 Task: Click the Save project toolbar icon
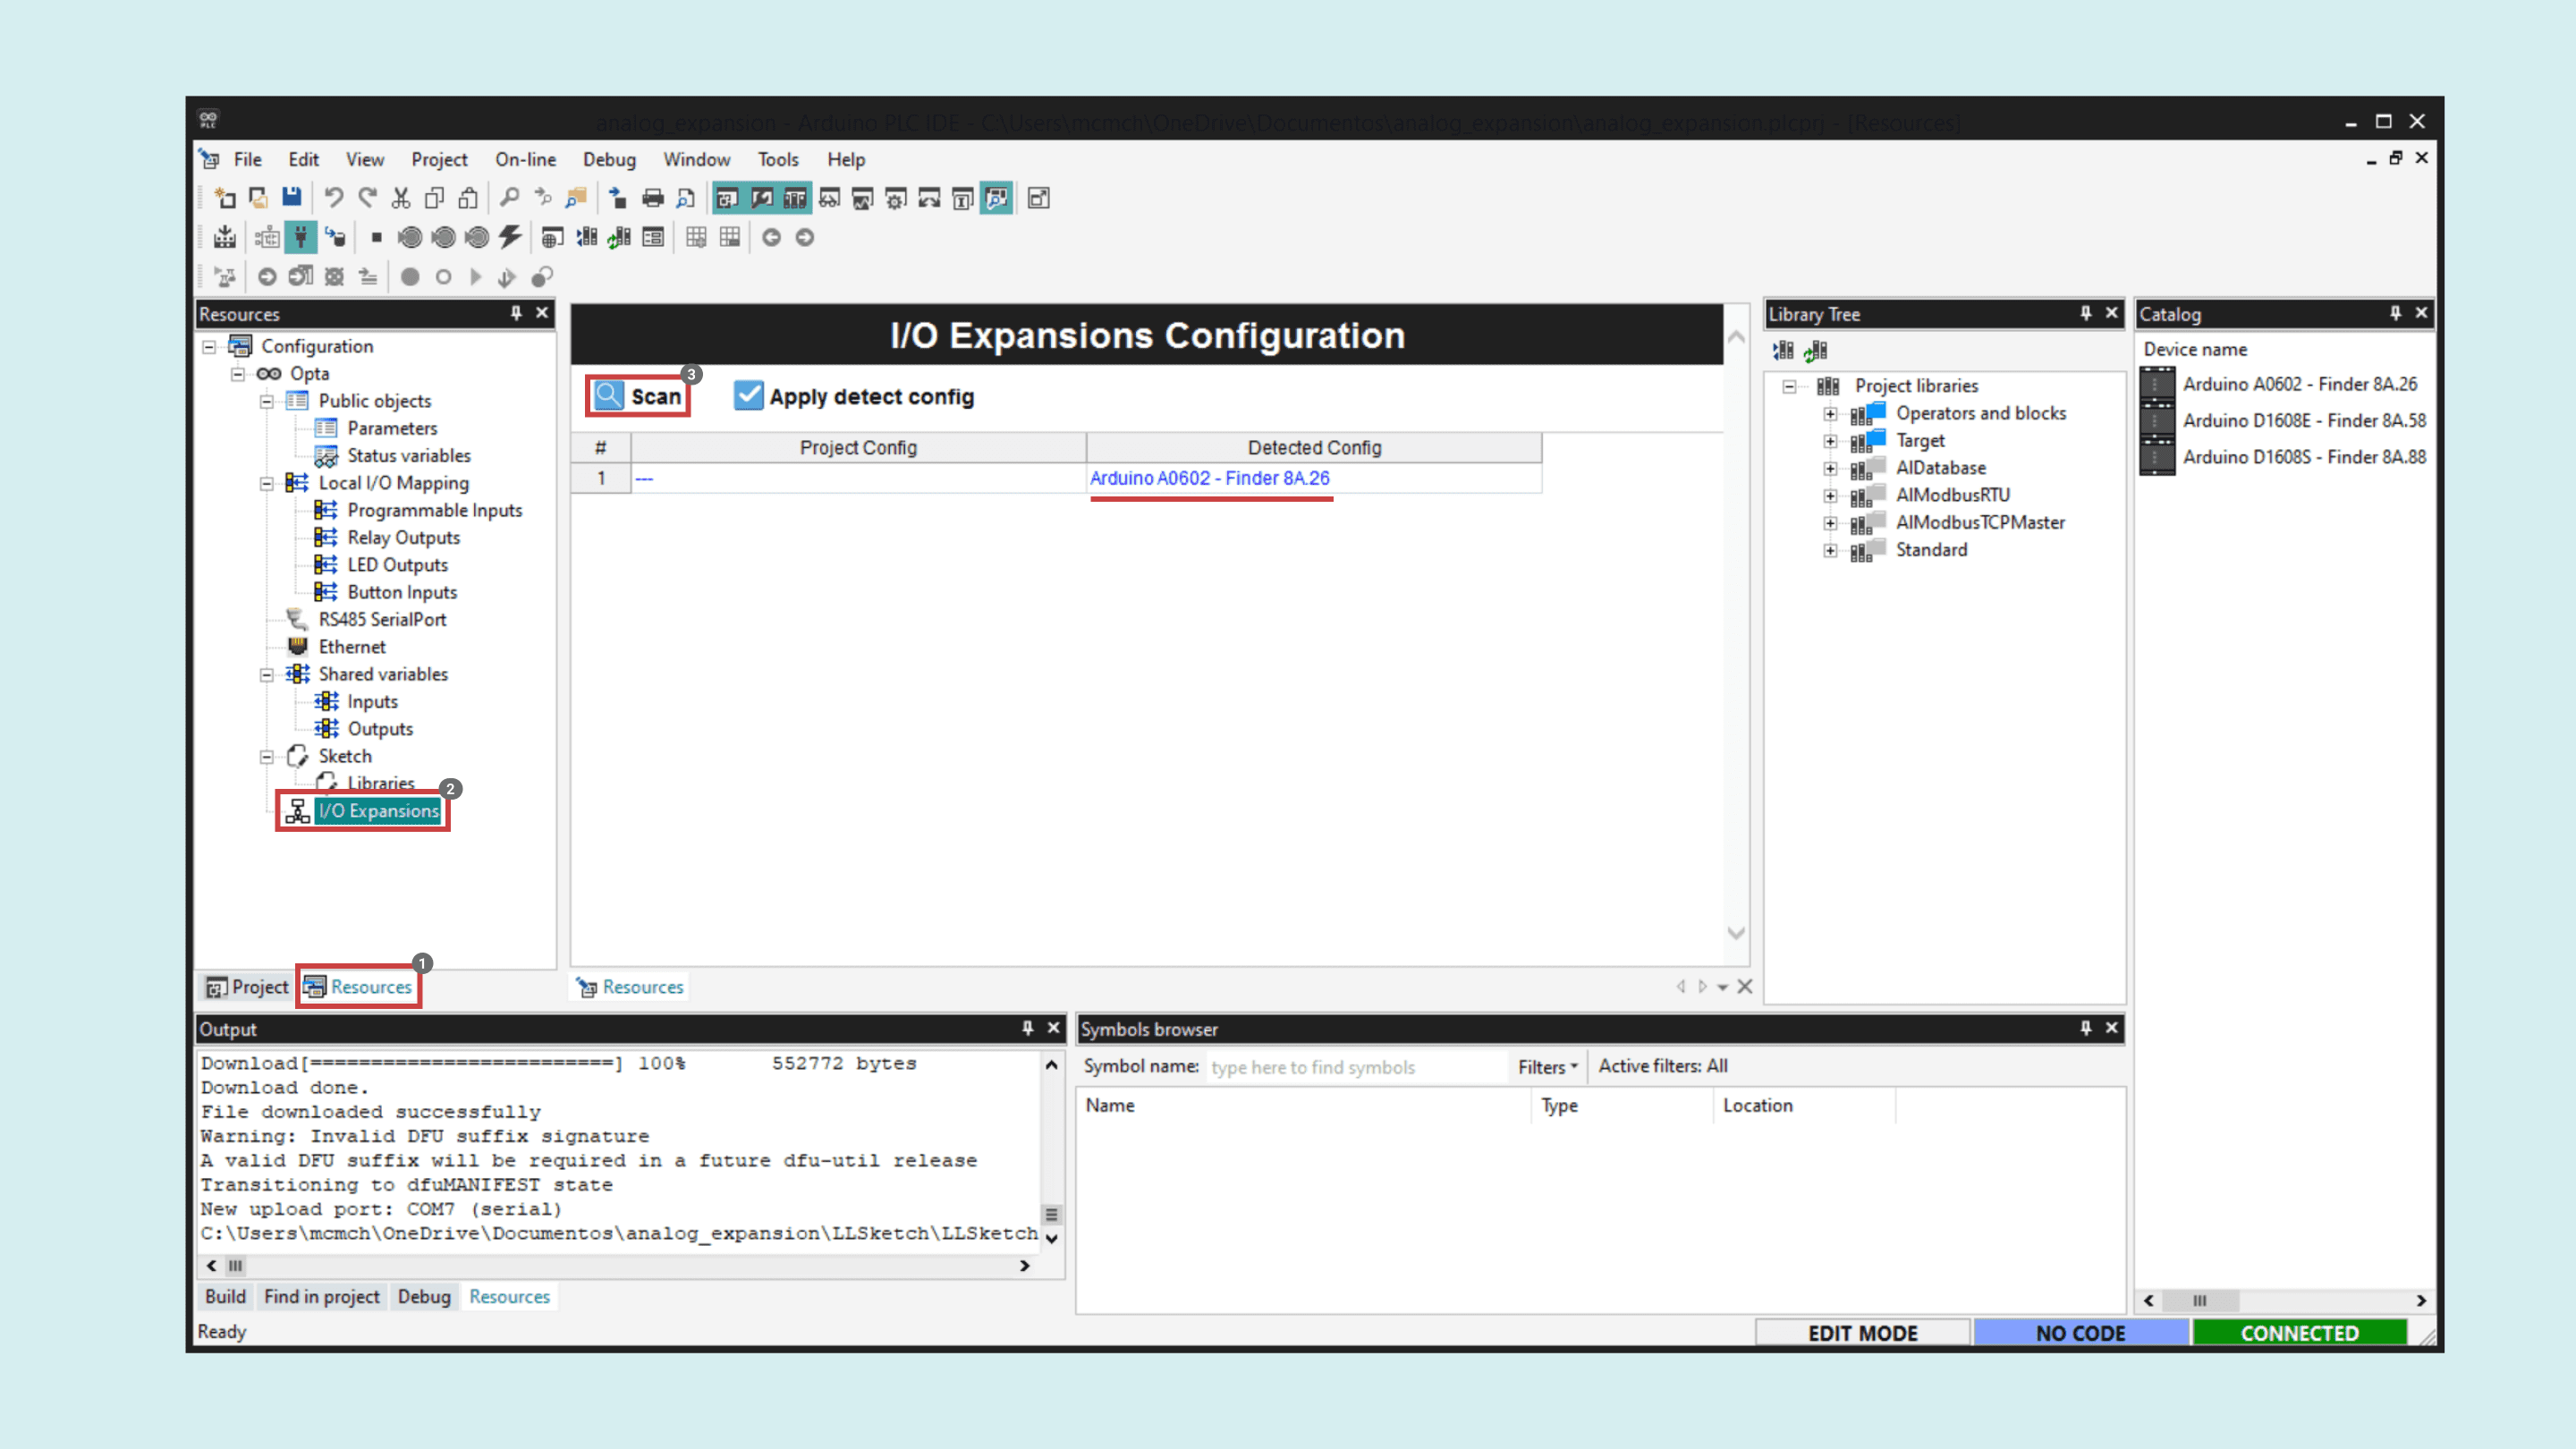(291, 197)
